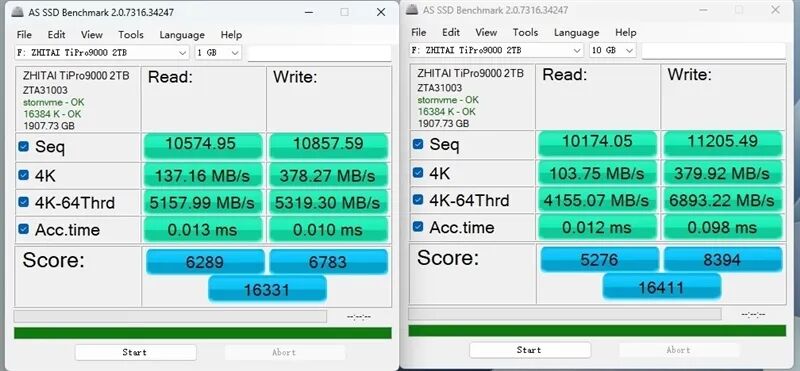
Task: Toggle 4K-64Thrd checkbox in left window
Action: coord(23,202)
